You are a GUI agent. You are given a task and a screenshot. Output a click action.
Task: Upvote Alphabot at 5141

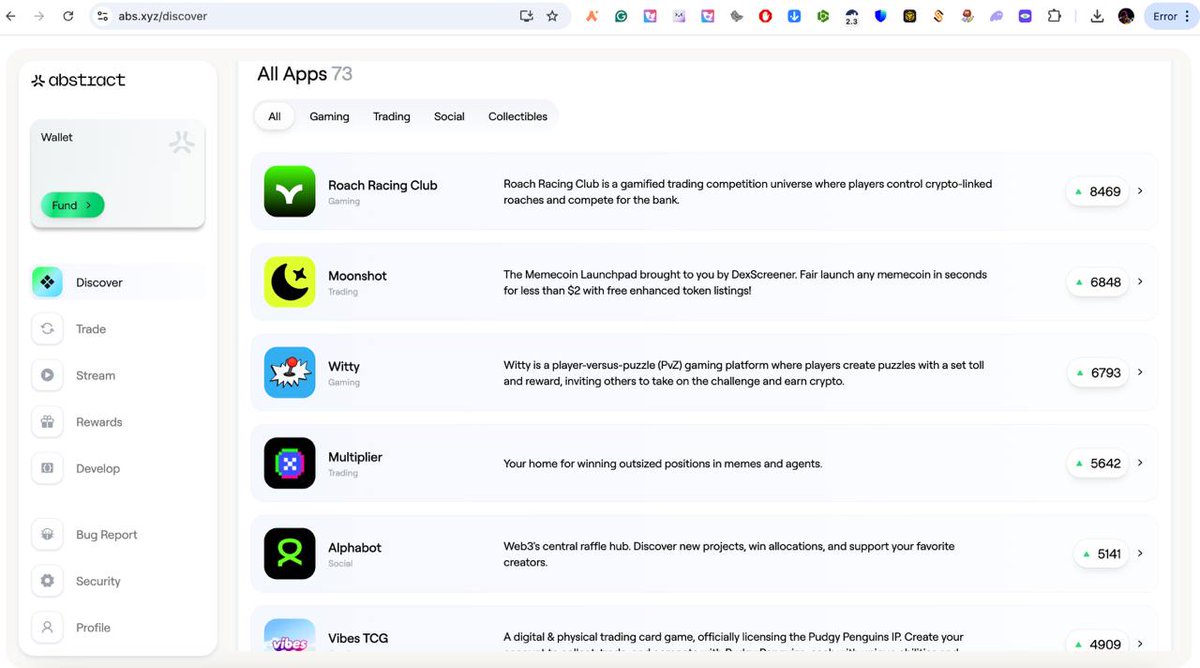point(1101,554)
